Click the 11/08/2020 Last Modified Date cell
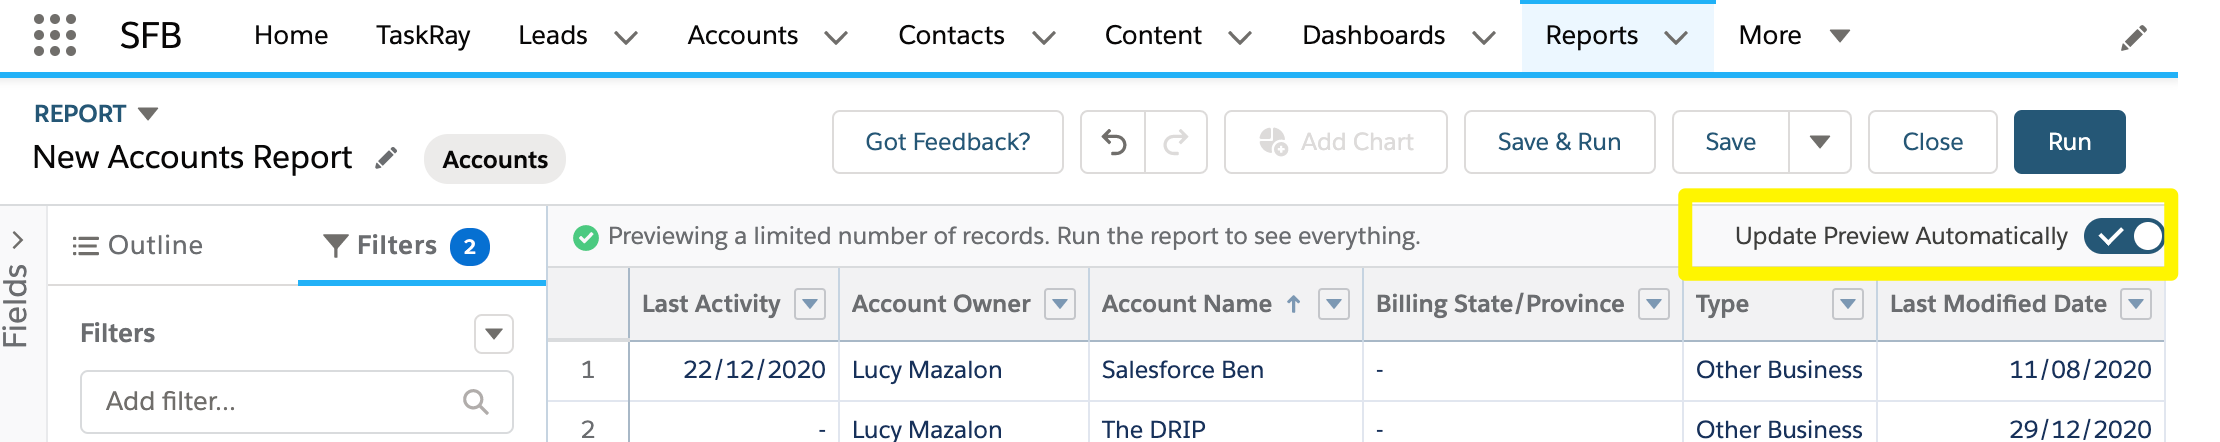This screenshot has width=2220, height=442. [2080, 370]
